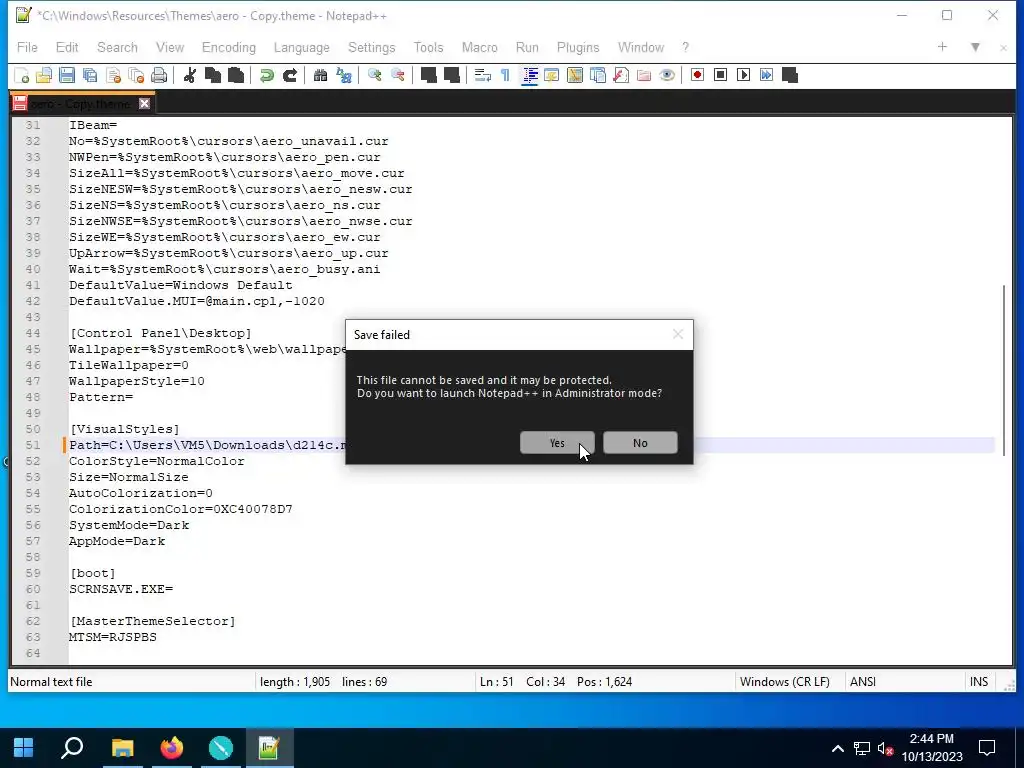Open the Function List icon

[x=621, y=76]
